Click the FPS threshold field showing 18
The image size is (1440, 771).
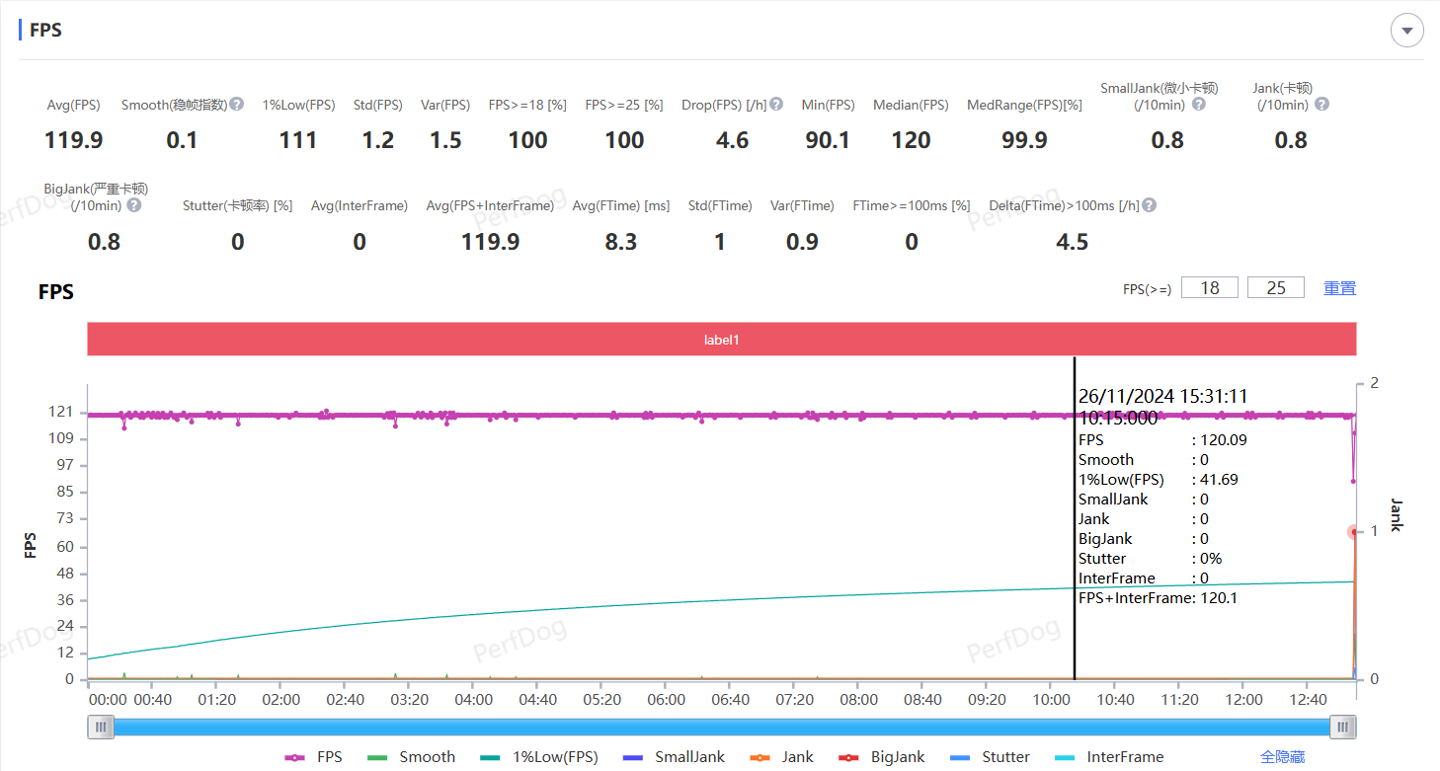click(x=1210, y=288)
